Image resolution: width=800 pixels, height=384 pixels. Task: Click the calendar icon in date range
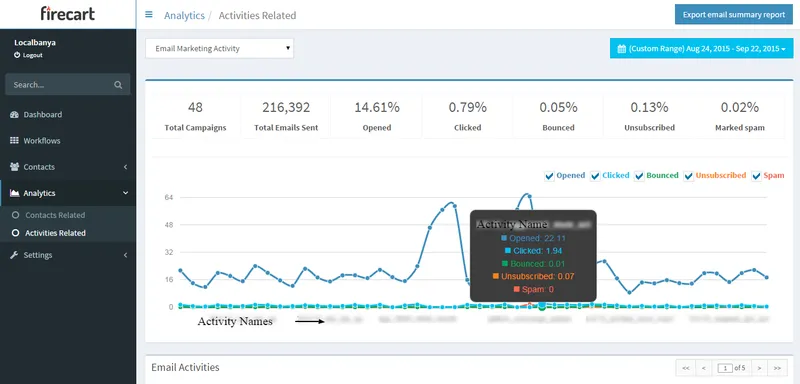tap(621, 49)
